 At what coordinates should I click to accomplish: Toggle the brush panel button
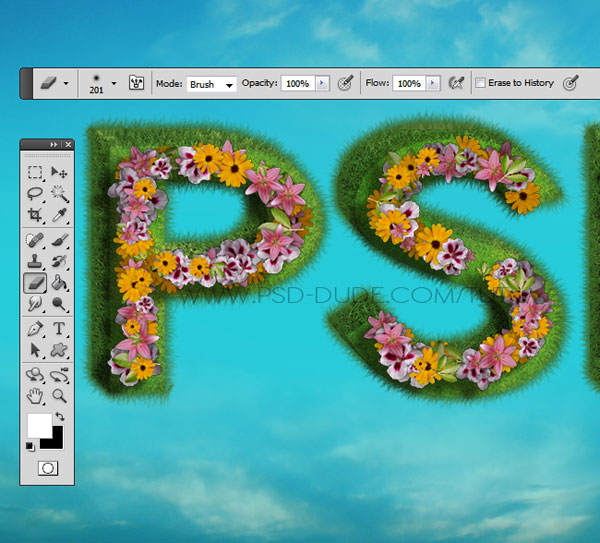click(x=137, y=83)
